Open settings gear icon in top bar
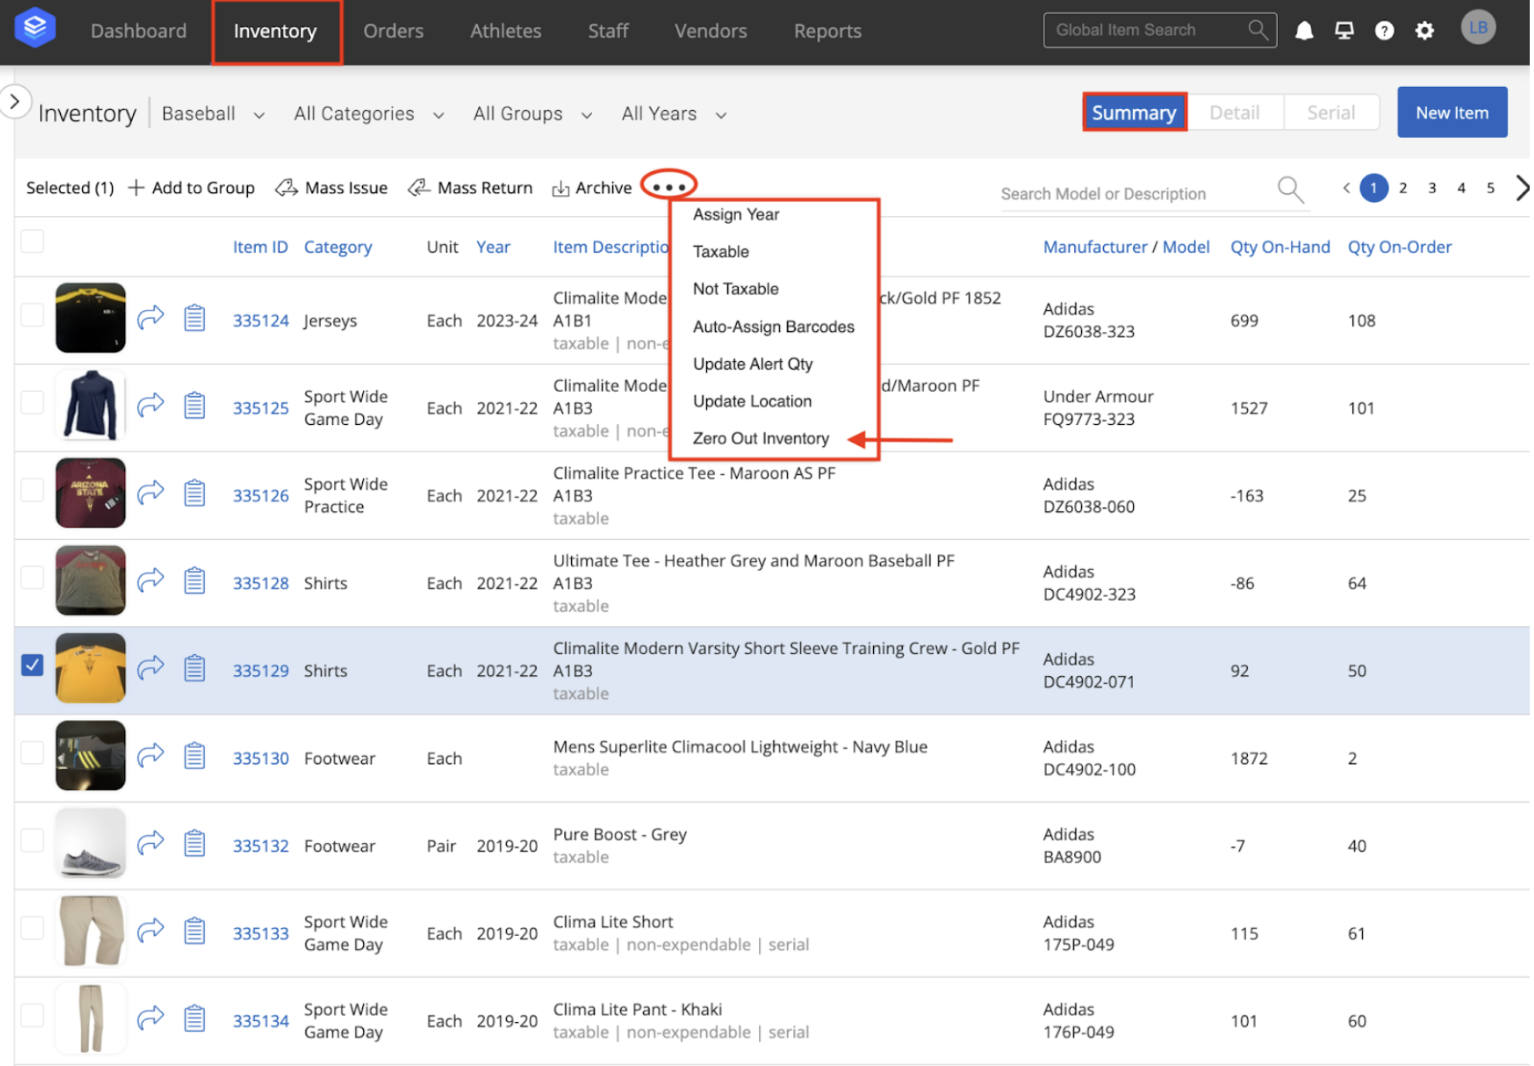This screenshot has width=1534, height=1066. (1424, 31)
